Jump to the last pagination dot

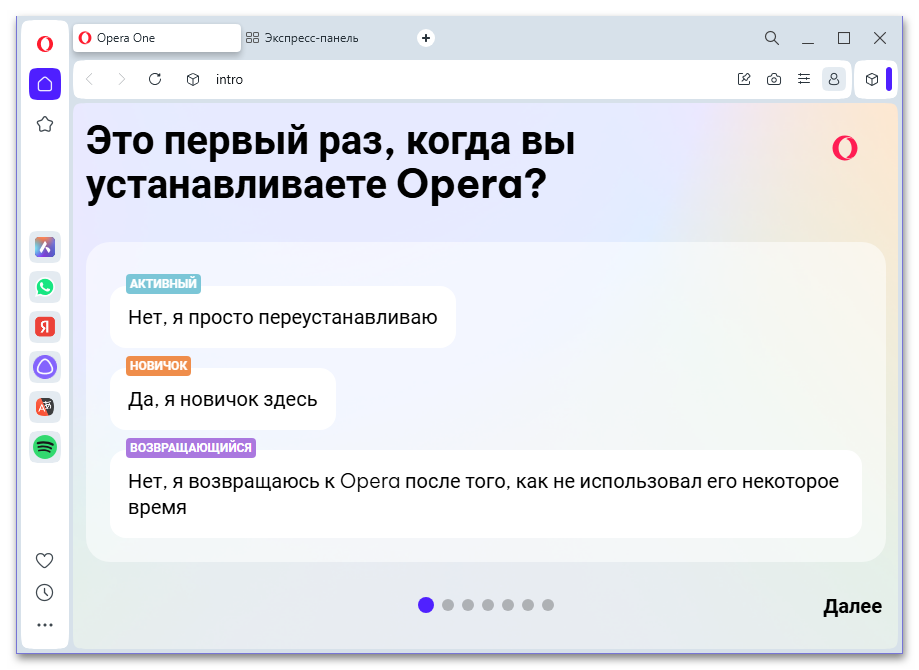pyautogui.click(x=548, y=605)
